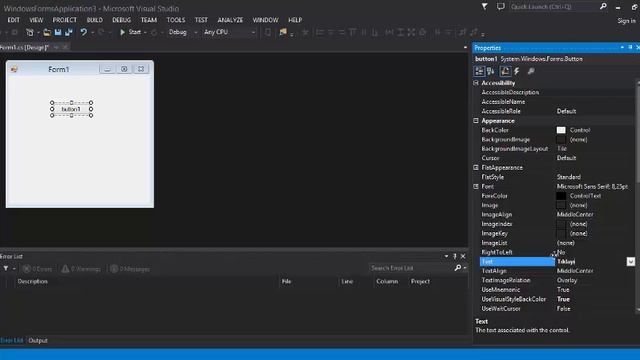This screenshot has height=360, width=640.
Task: Click the Properties panel vertical scrollbar
Action: tap(638, 196)
